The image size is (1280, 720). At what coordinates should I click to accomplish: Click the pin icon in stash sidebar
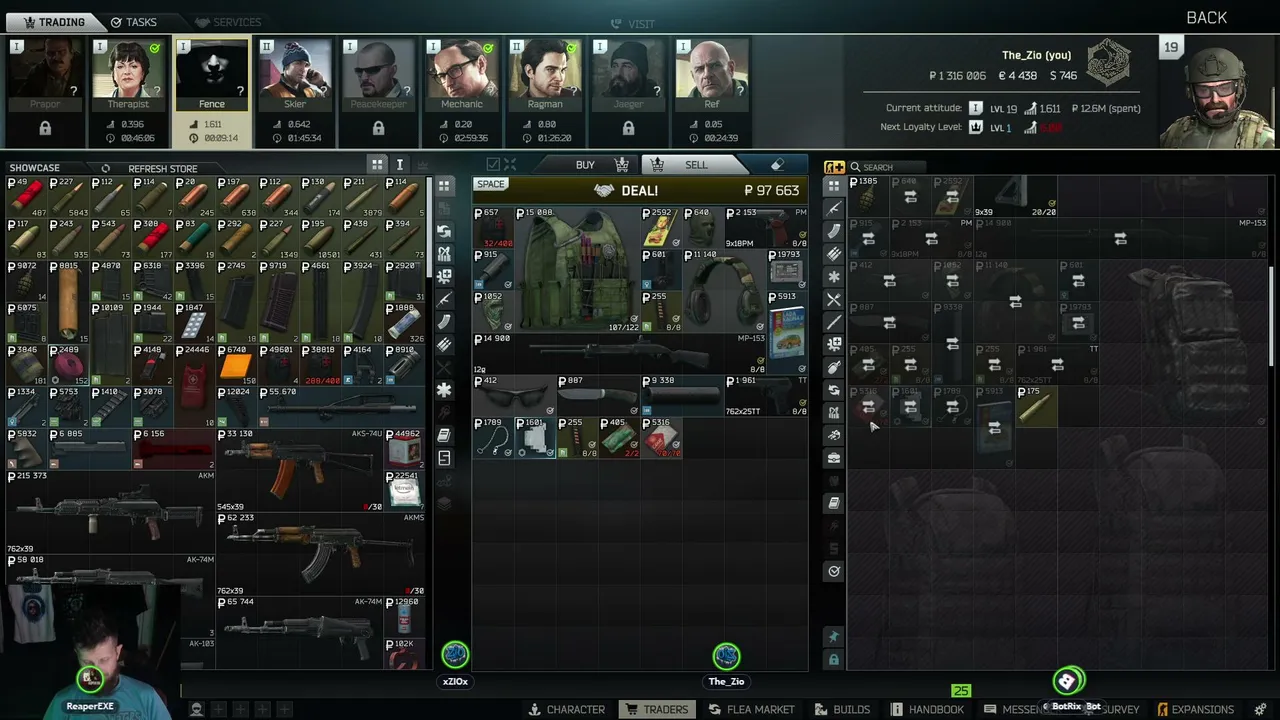pyautogui.click(x=834, y=637)
